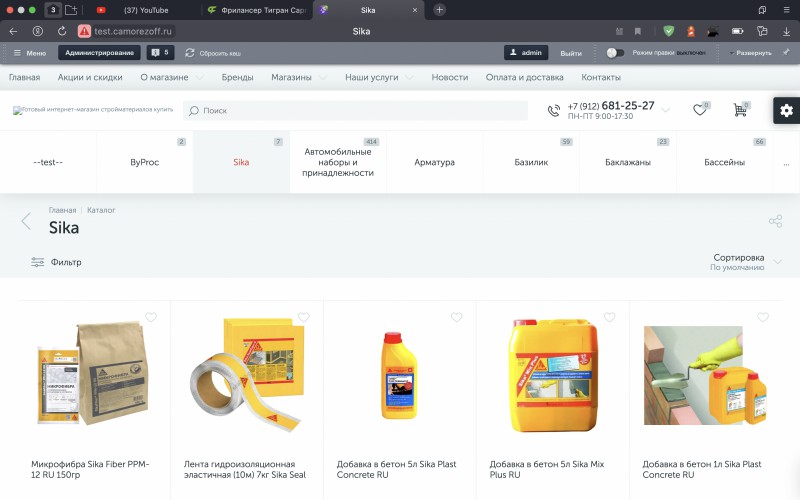Select the ByProc category tile

coord(144,162)
